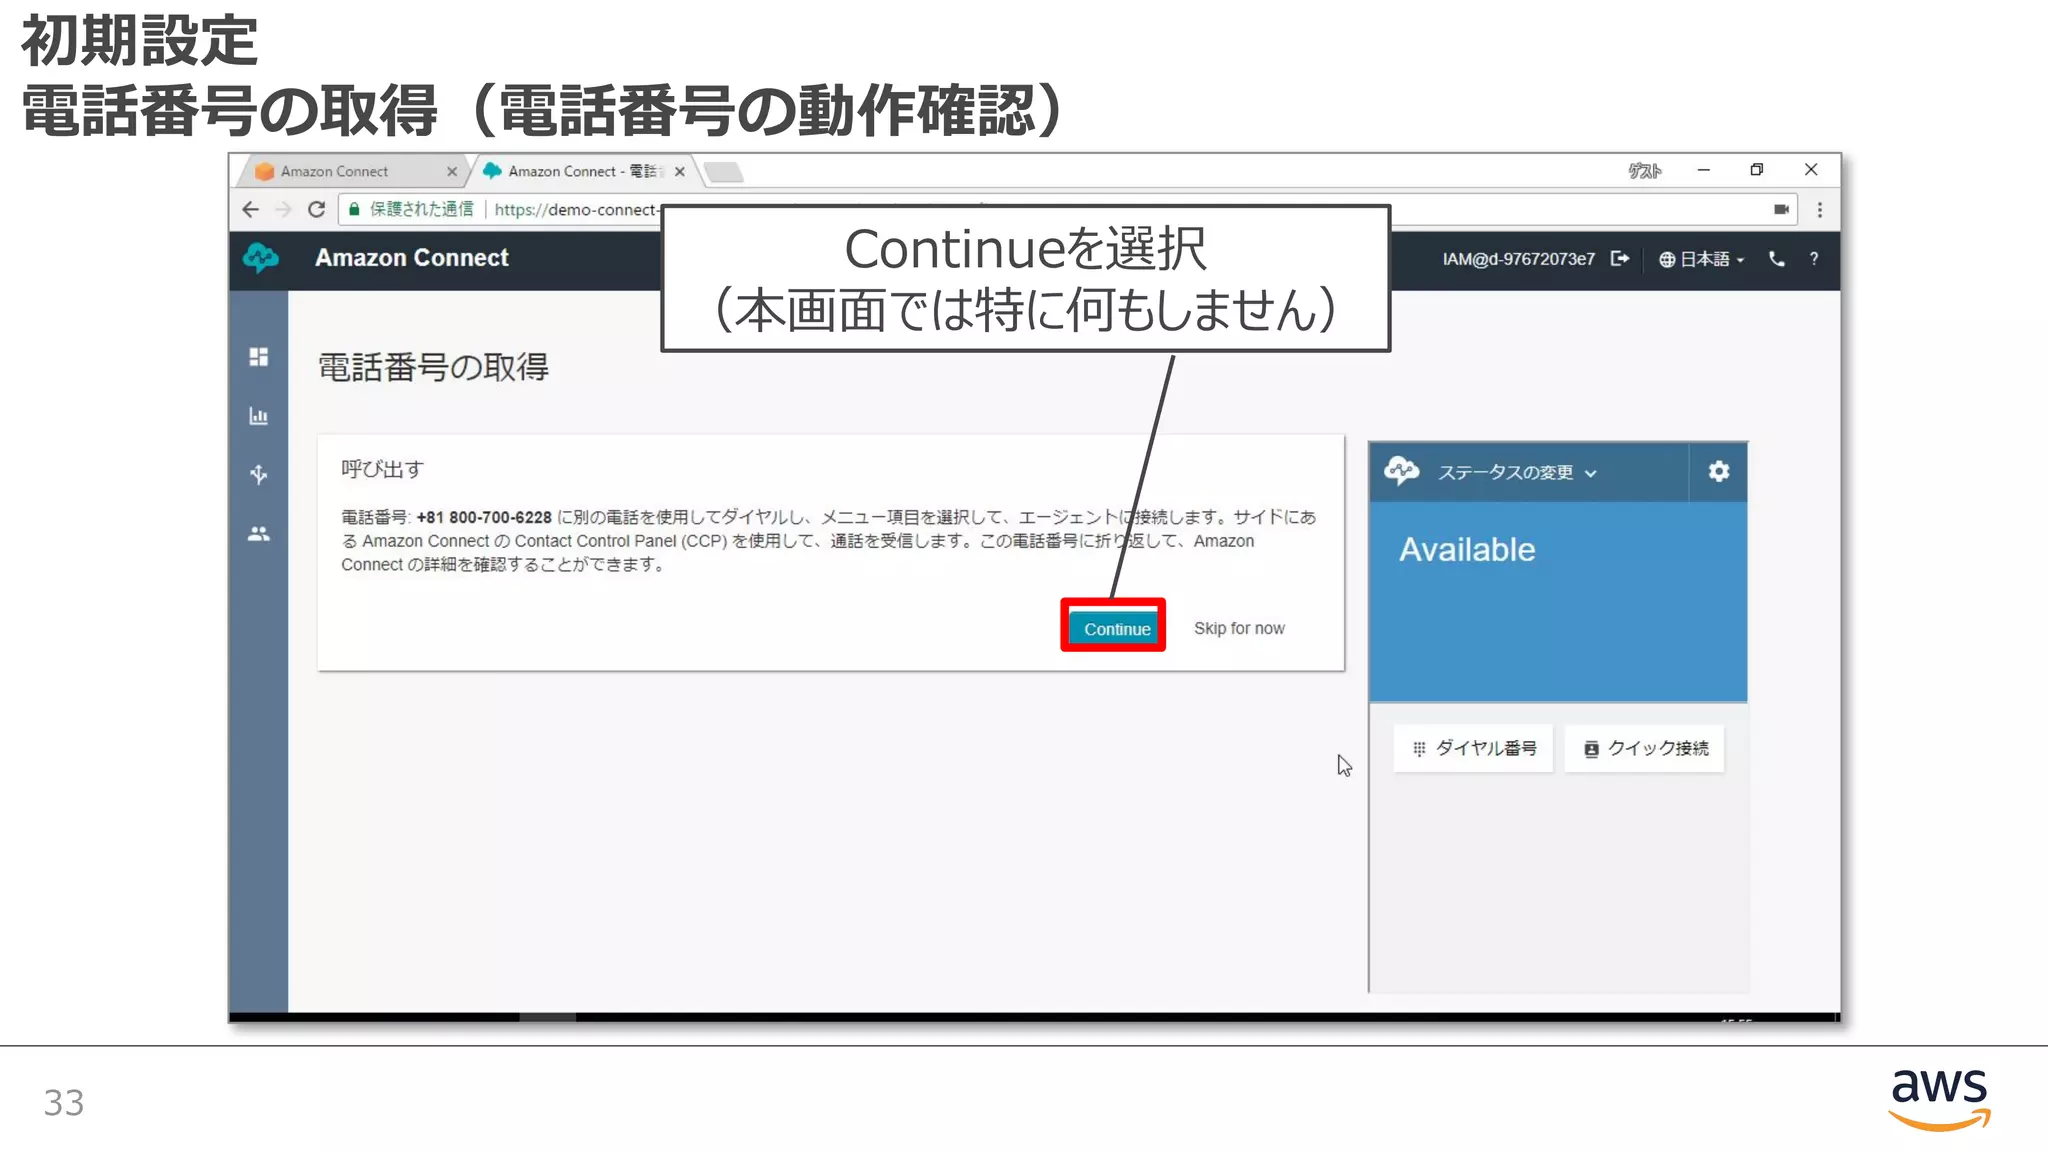The height and width of the screenshot is (1152, 2048).
Task: Click the 電話番号の取得 page heading
Action: click(x=433, y=367)
